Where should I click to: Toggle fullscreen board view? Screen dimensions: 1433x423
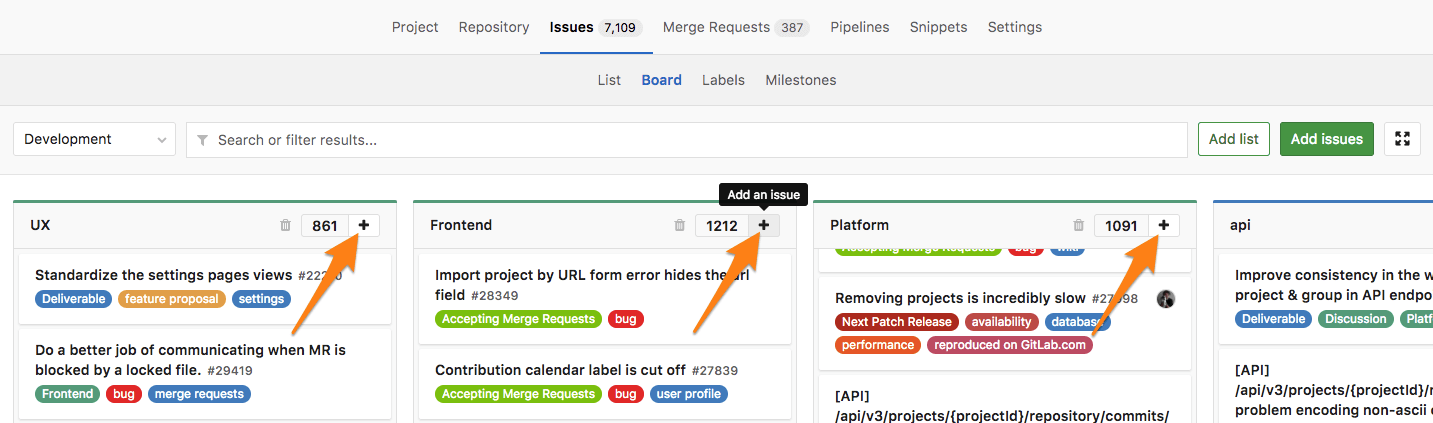1402,139
